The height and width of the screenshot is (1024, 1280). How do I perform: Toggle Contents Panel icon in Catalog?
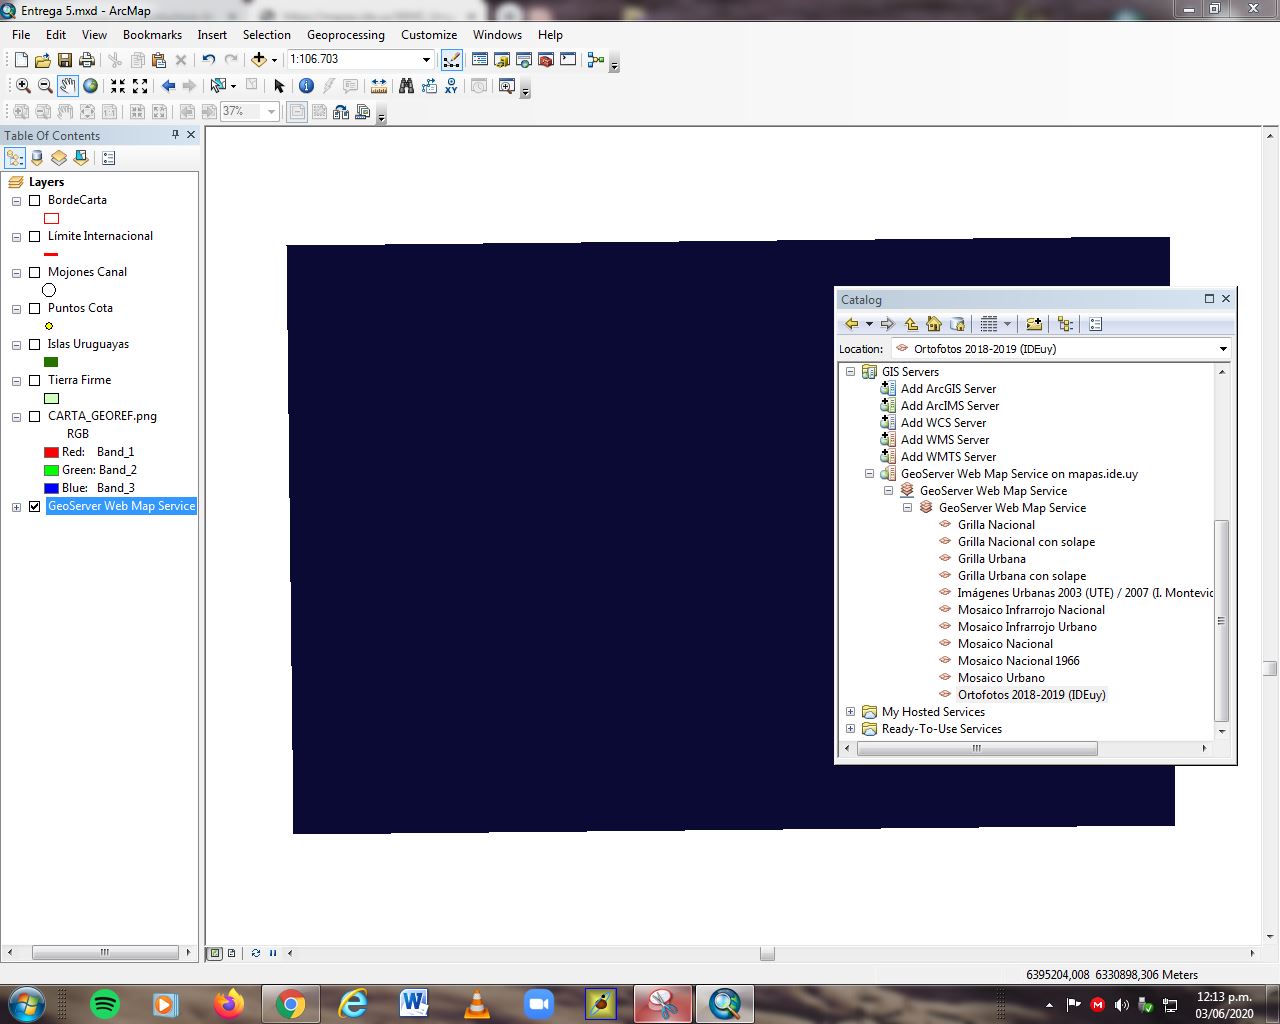(x=1065, y=324)
